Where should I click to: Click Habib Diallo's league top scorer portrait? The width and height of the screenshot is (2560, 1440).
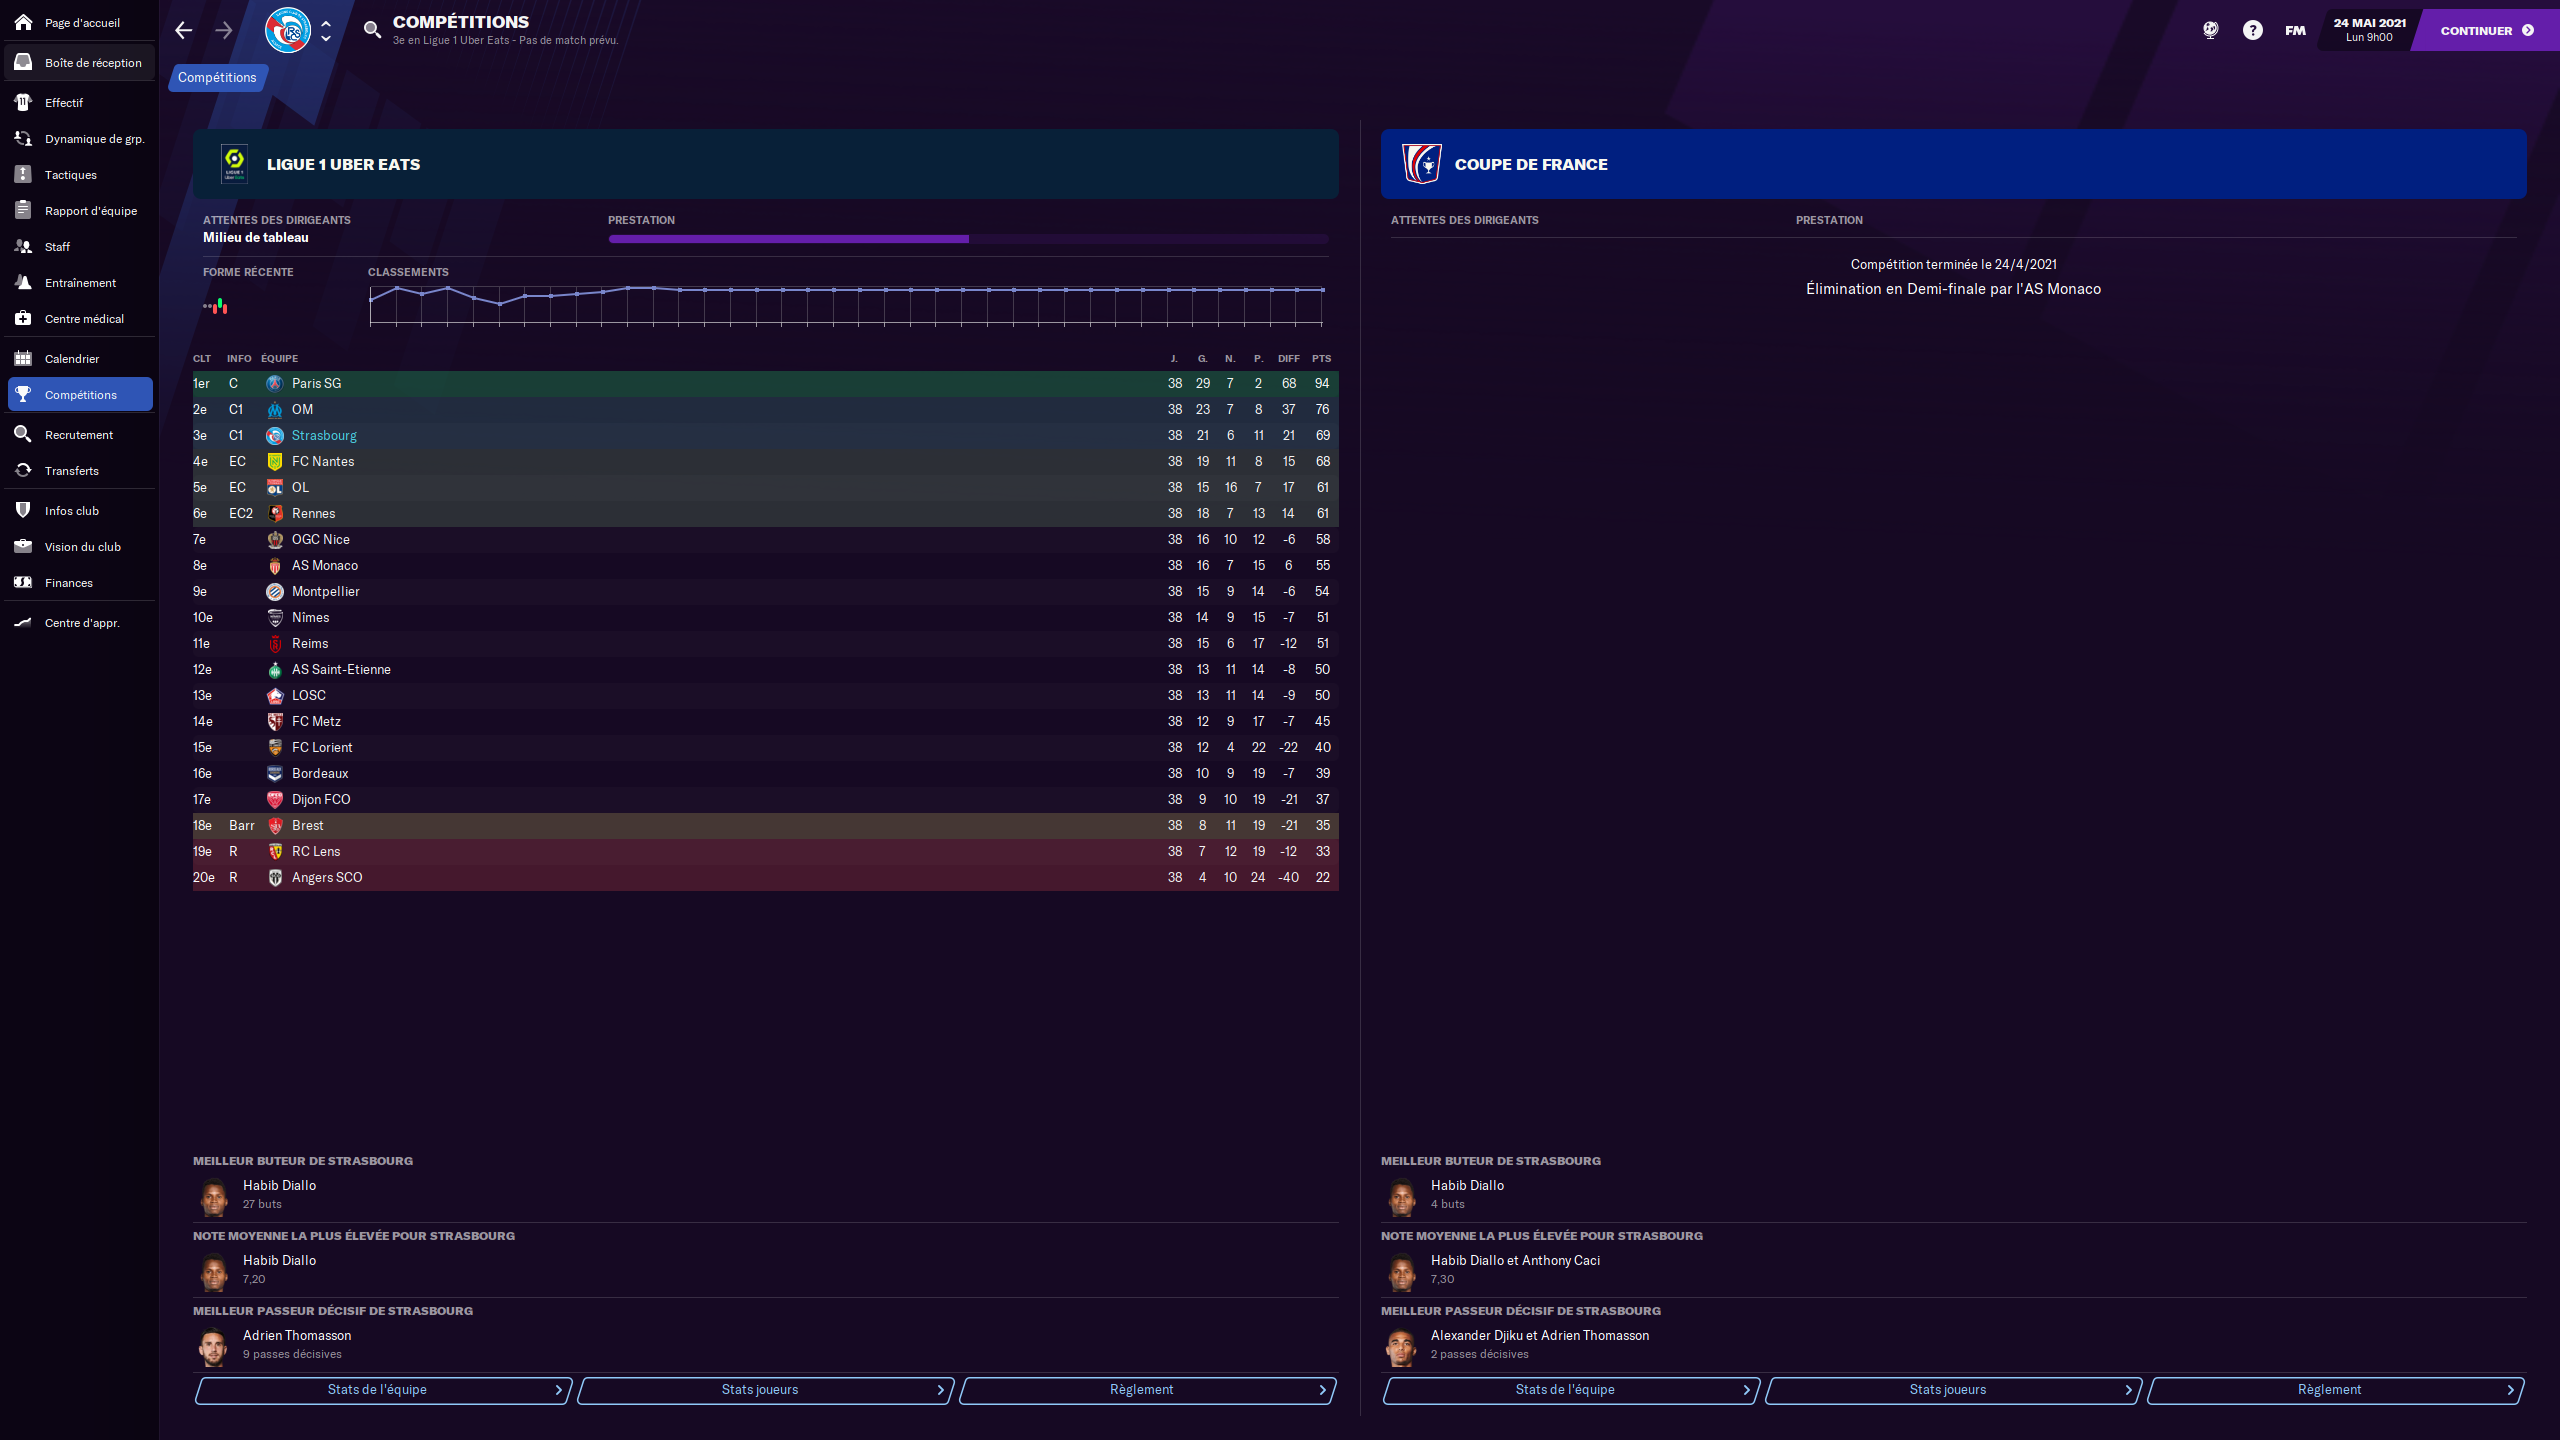[214, 1195]
